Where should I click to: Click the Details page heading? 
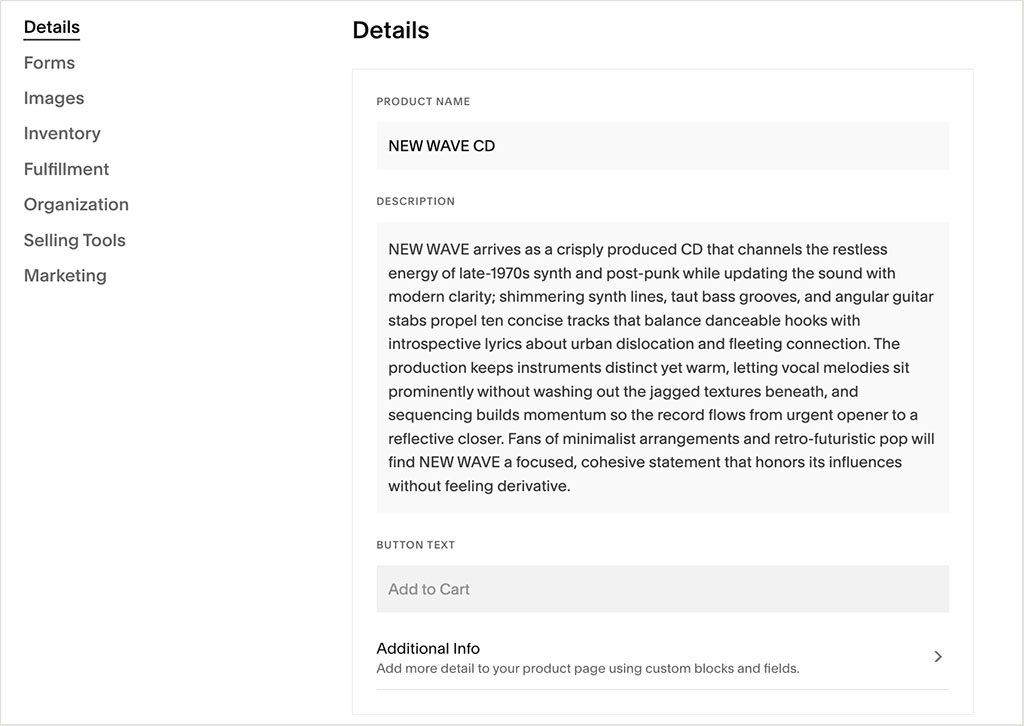[x=389, y=30]
